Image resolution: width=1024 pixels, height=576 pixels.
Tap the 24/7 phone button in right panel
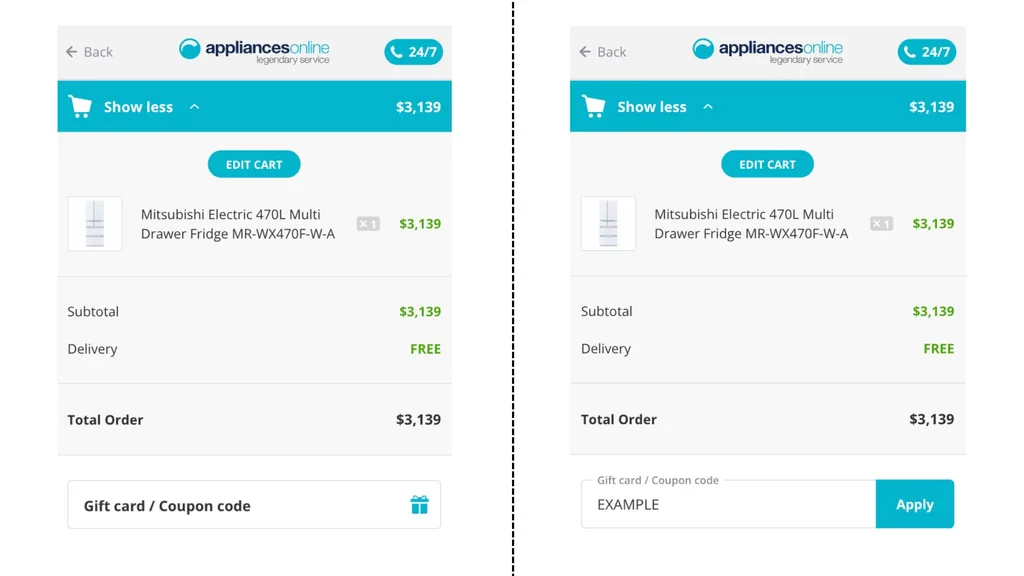pyautogui.click(x=926, y=52)
